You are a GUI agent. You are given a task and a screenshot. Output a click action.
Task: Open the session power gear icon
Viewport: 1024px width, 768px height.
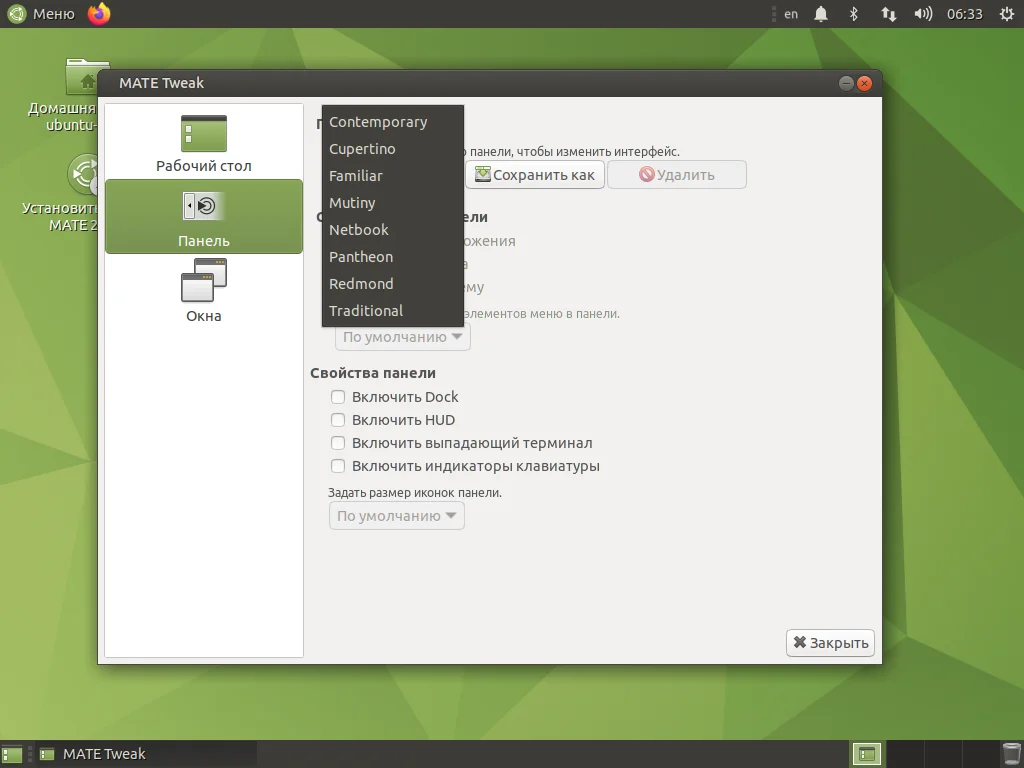[x=1007, y=14]
